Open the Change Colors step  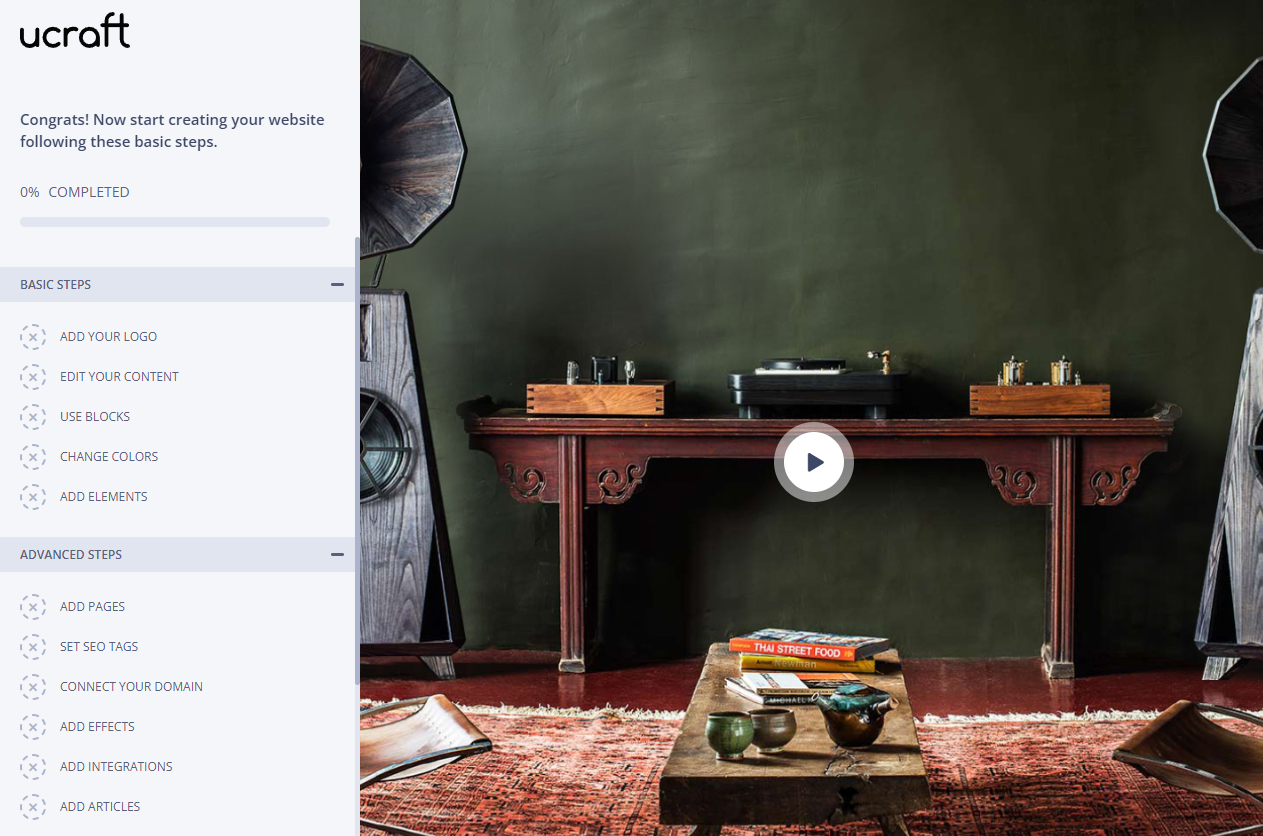[109, 457]
